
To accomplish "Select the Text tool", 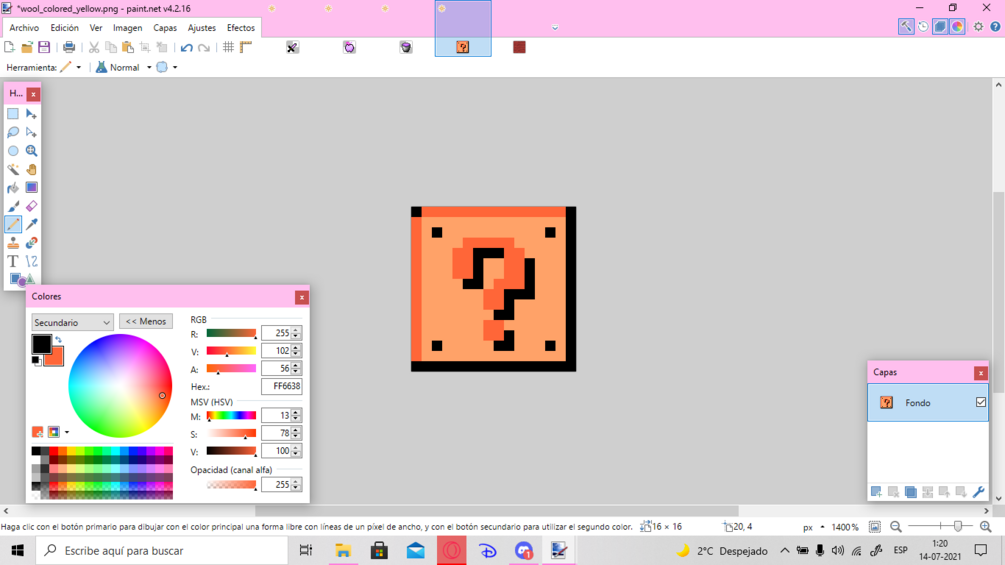I will tap(13, 261).
